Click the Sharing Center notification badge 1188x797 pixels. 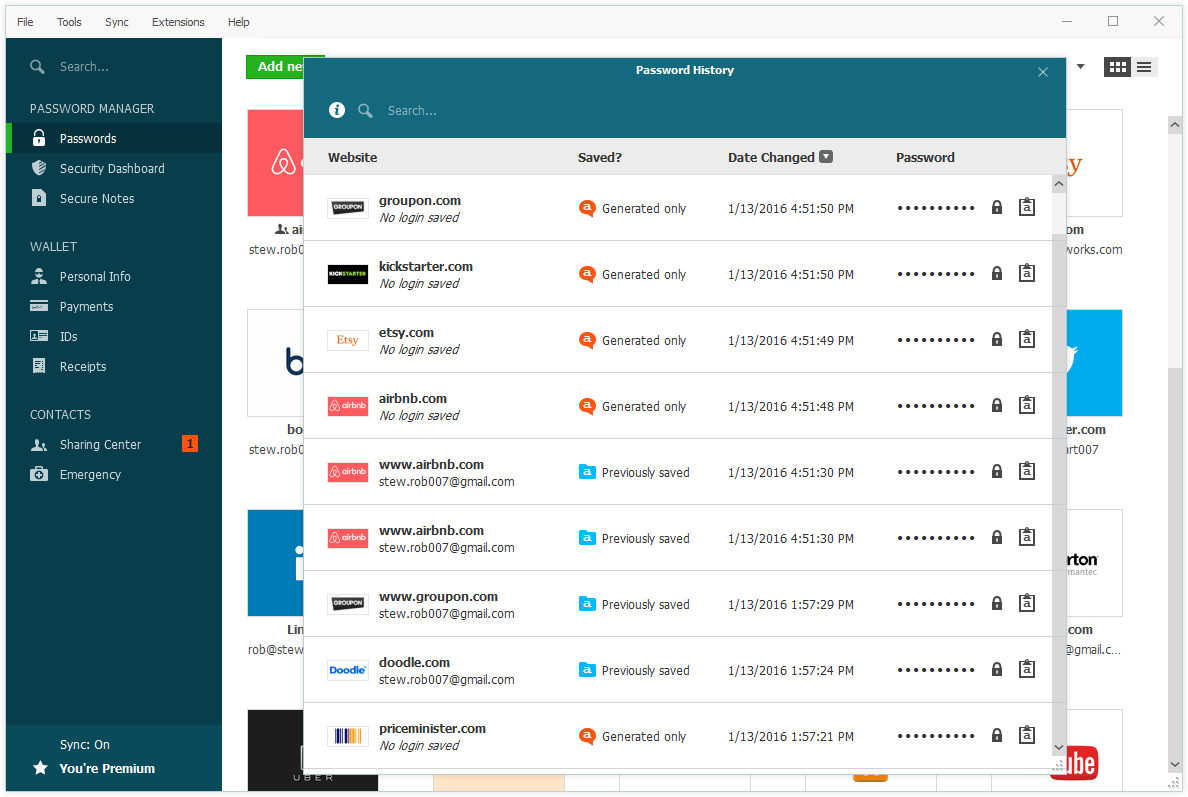click(x=190, y=444)
